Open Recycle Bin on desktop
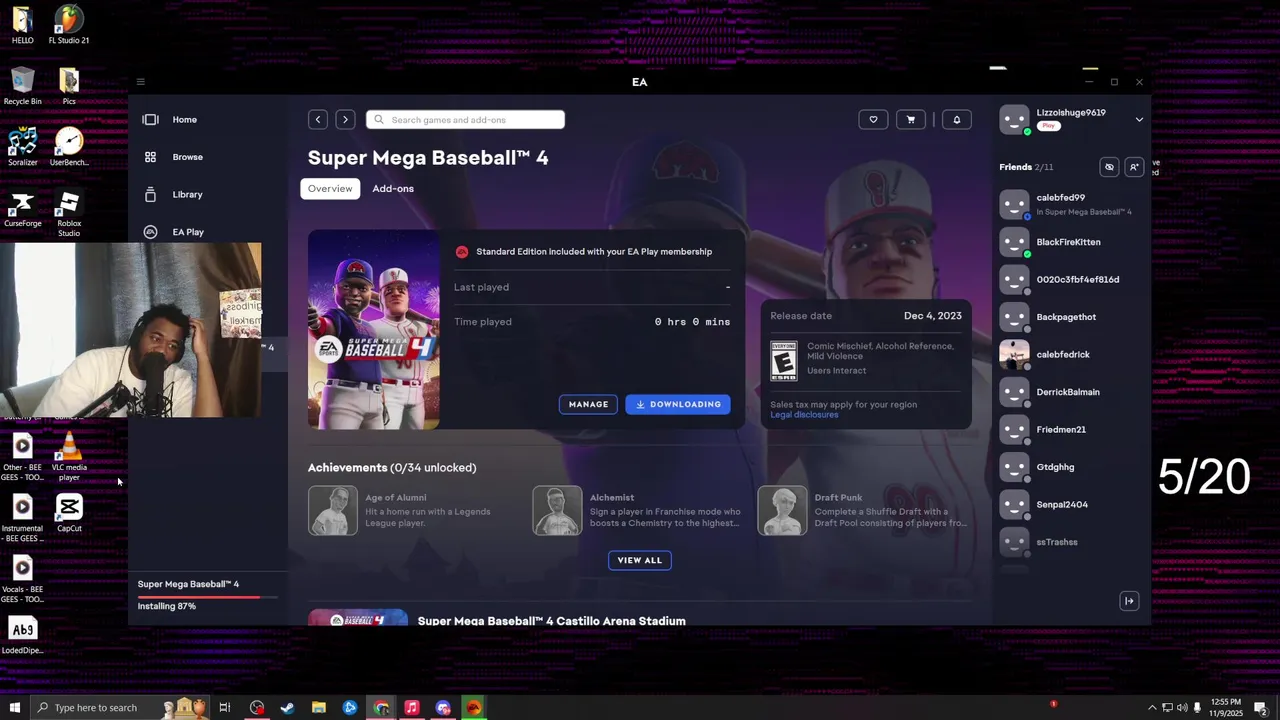Viewport: 1280px width, 720px height. click(22, 86)
